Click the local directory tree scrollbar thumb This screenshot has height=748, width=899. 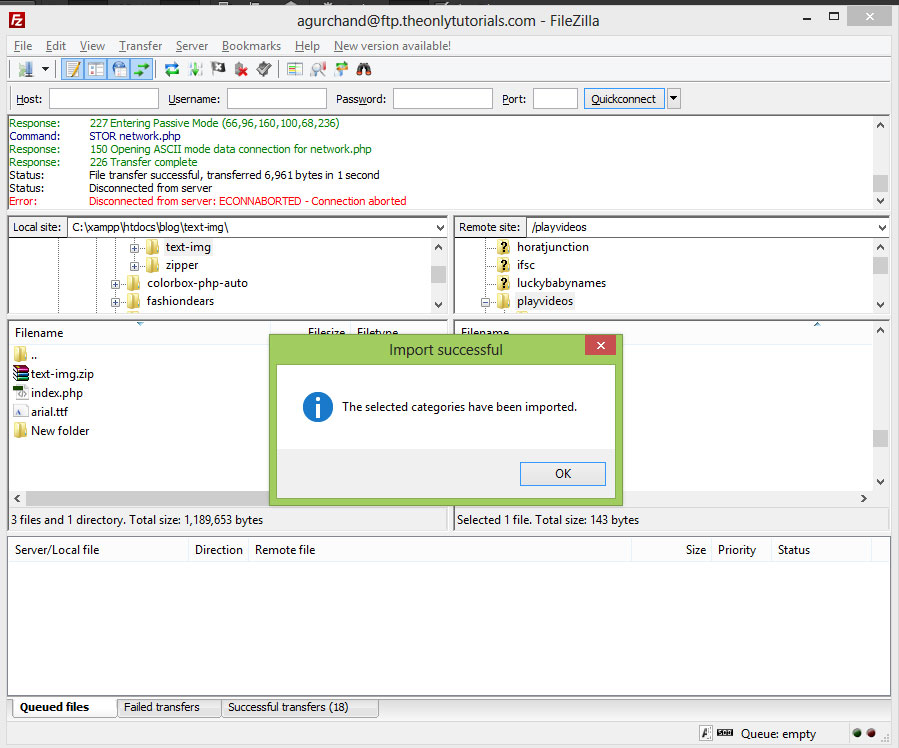click(438, 275)
